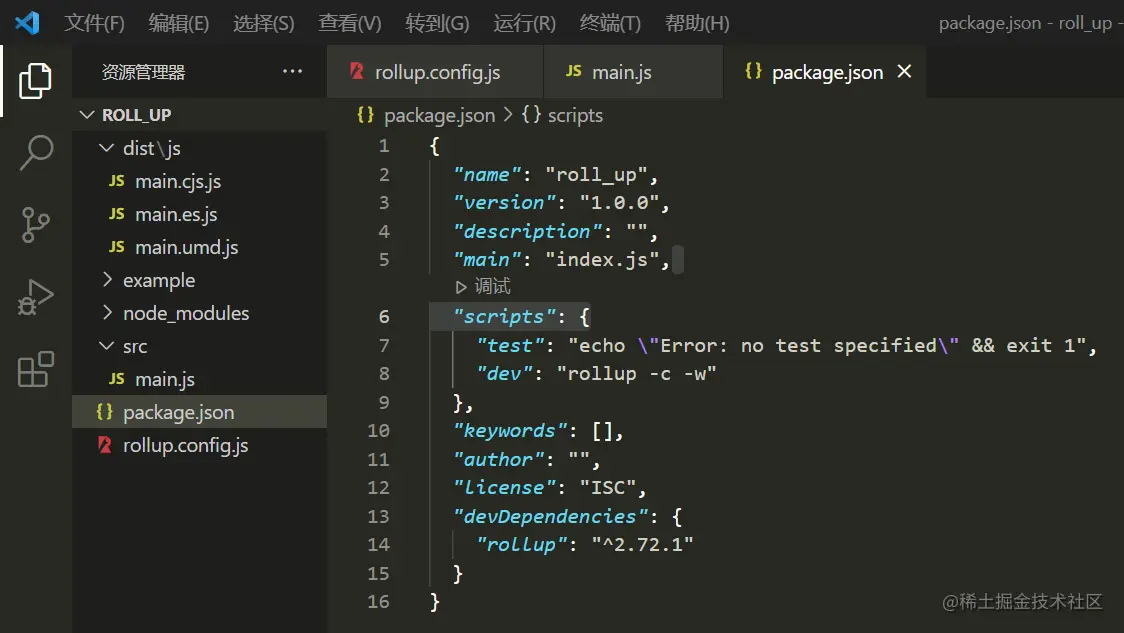Place cursor on "ISC" license value
The width and height of the screenshot is (1124, 633).
[x=608, y=488]
